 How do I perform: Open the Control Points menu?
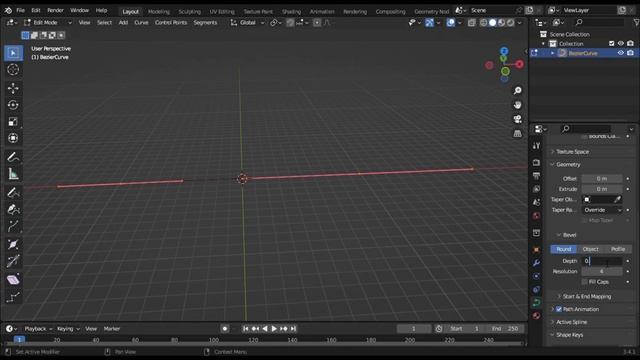tap(171, 23)
